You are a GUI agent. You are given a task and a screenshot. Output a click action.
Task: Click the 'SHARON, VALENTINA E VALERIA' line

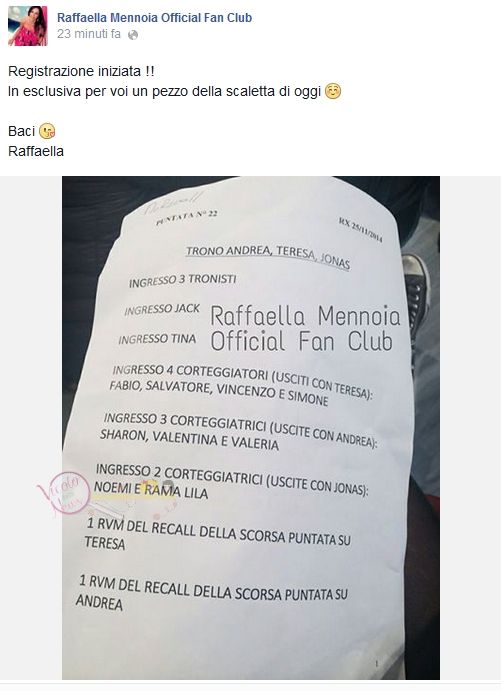click(189, 440)
